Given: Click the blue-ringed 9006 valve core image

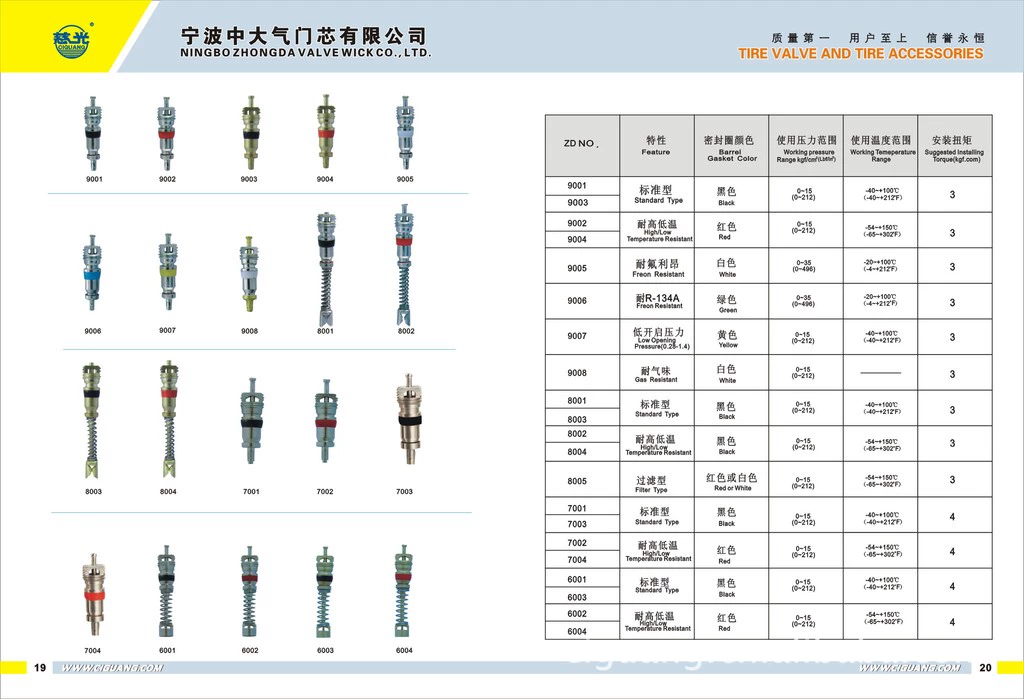Looking at the screenshot, I should 93,271.
